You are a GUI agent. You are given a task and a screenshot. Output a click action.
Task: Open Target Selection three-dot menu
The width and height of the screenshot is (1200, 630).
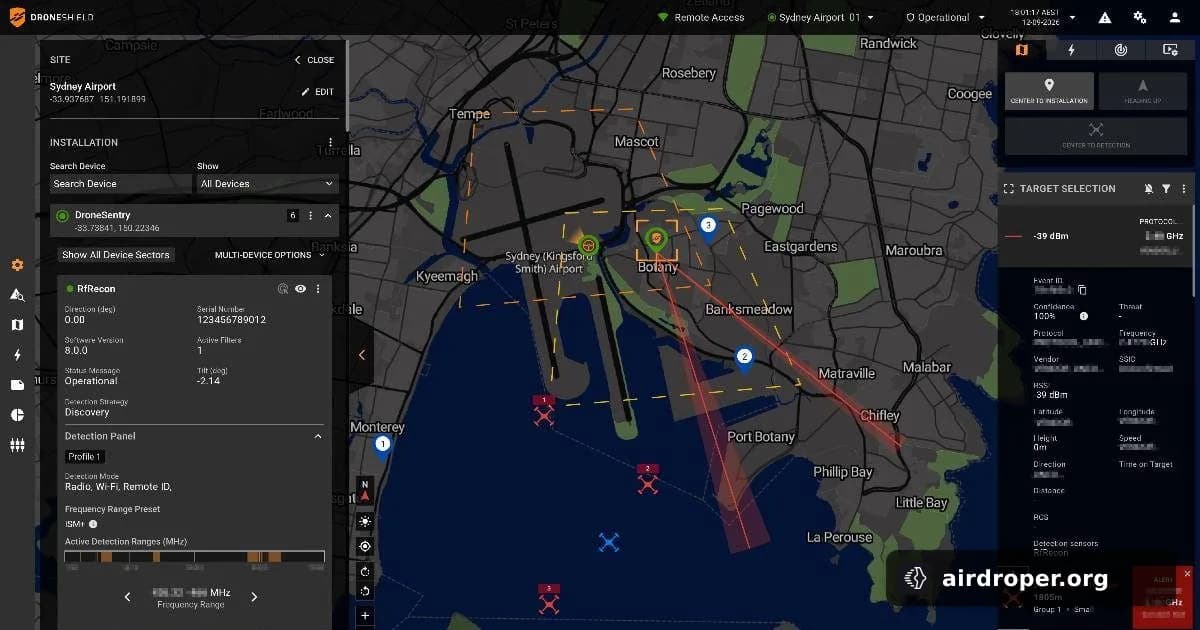1184,189
